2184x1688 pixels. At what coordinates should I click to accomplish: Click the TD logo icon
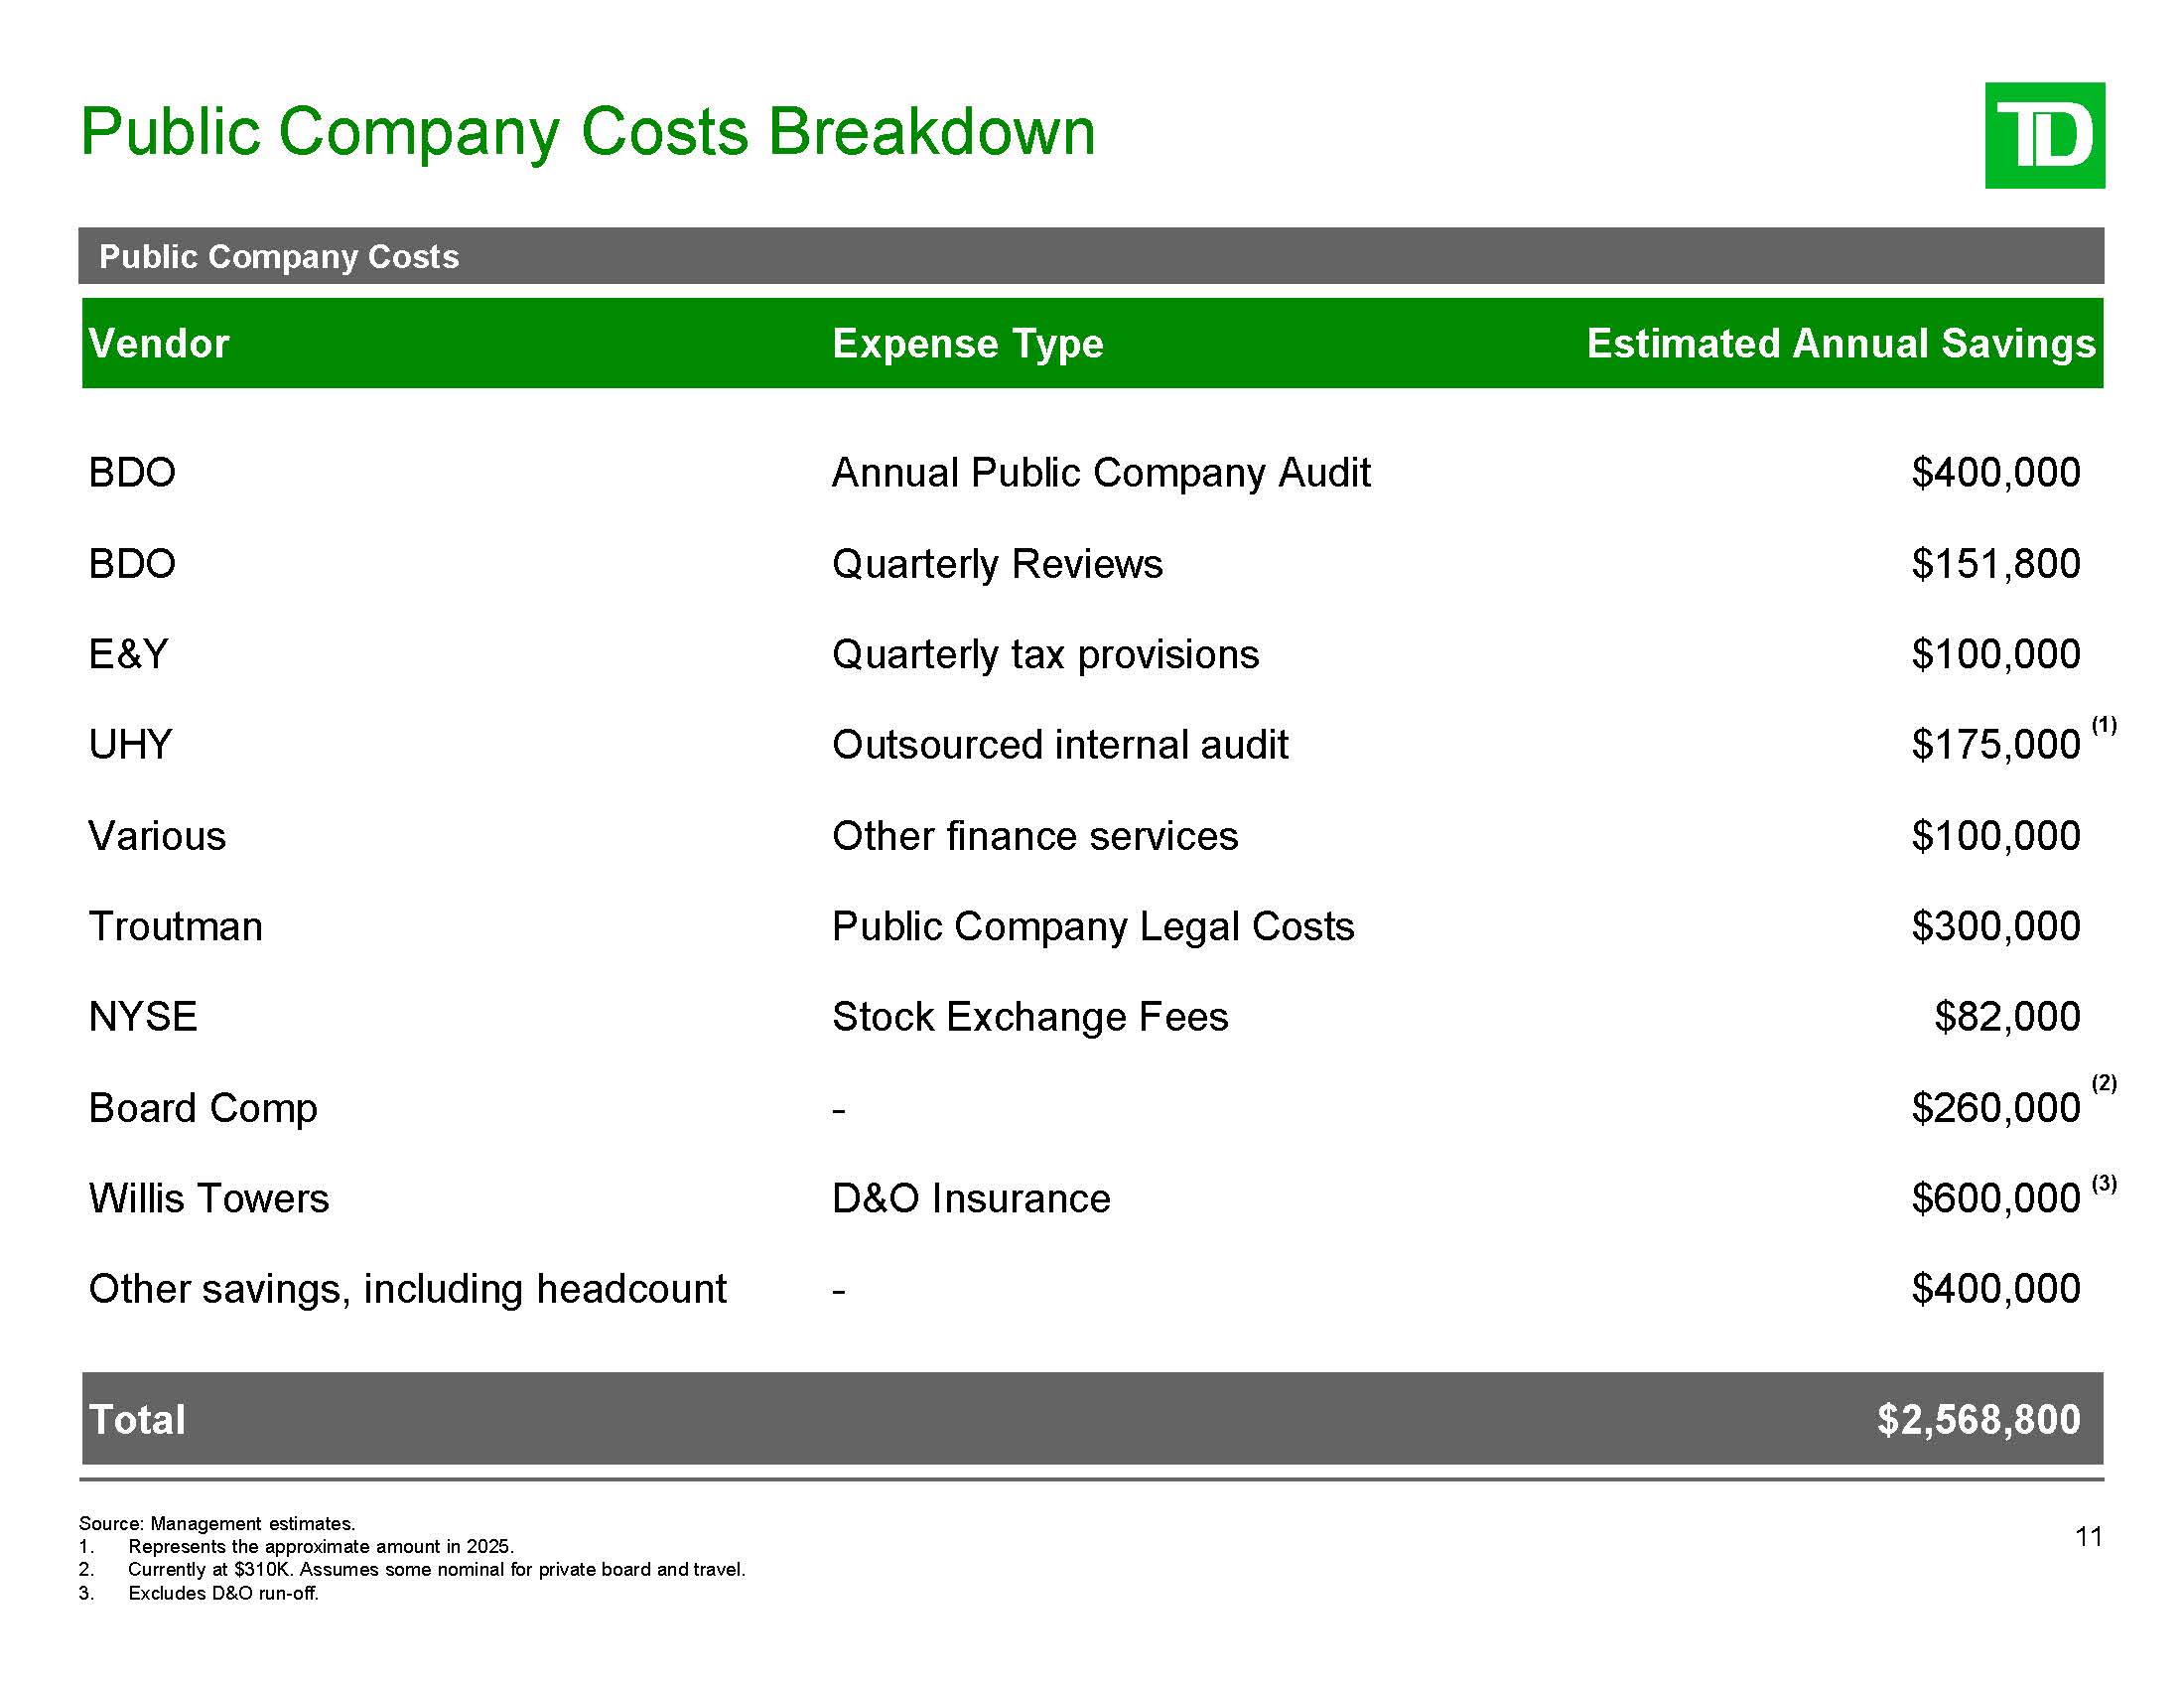coord(2044,135)
